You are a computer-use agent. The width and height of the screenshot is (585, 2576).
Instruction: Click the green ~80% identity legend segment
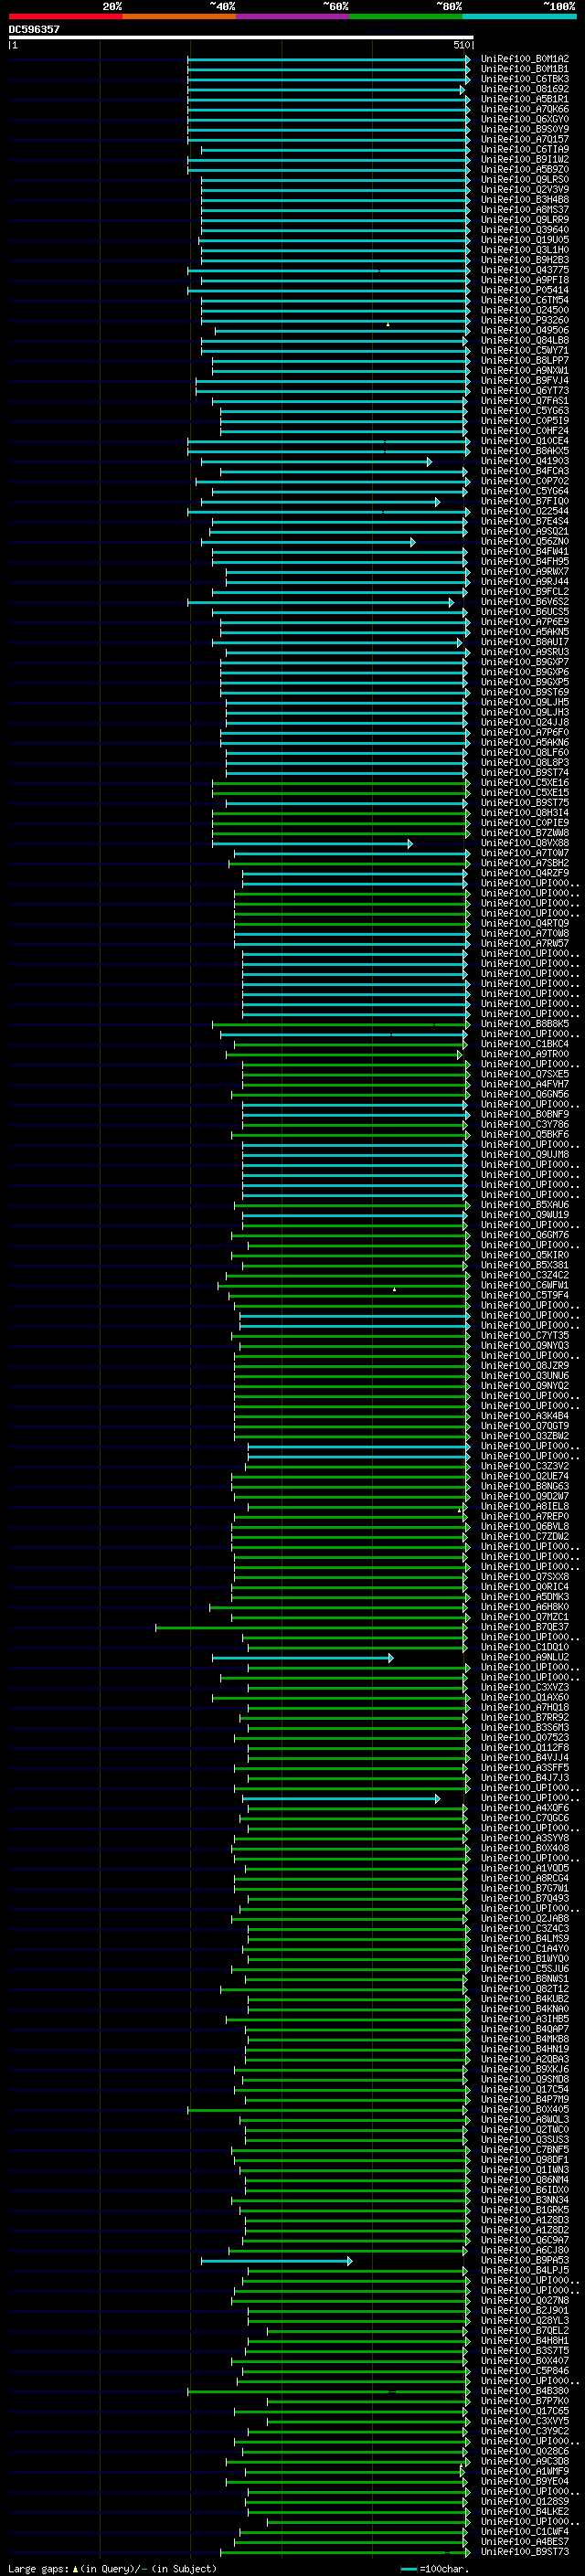point(406,16)
